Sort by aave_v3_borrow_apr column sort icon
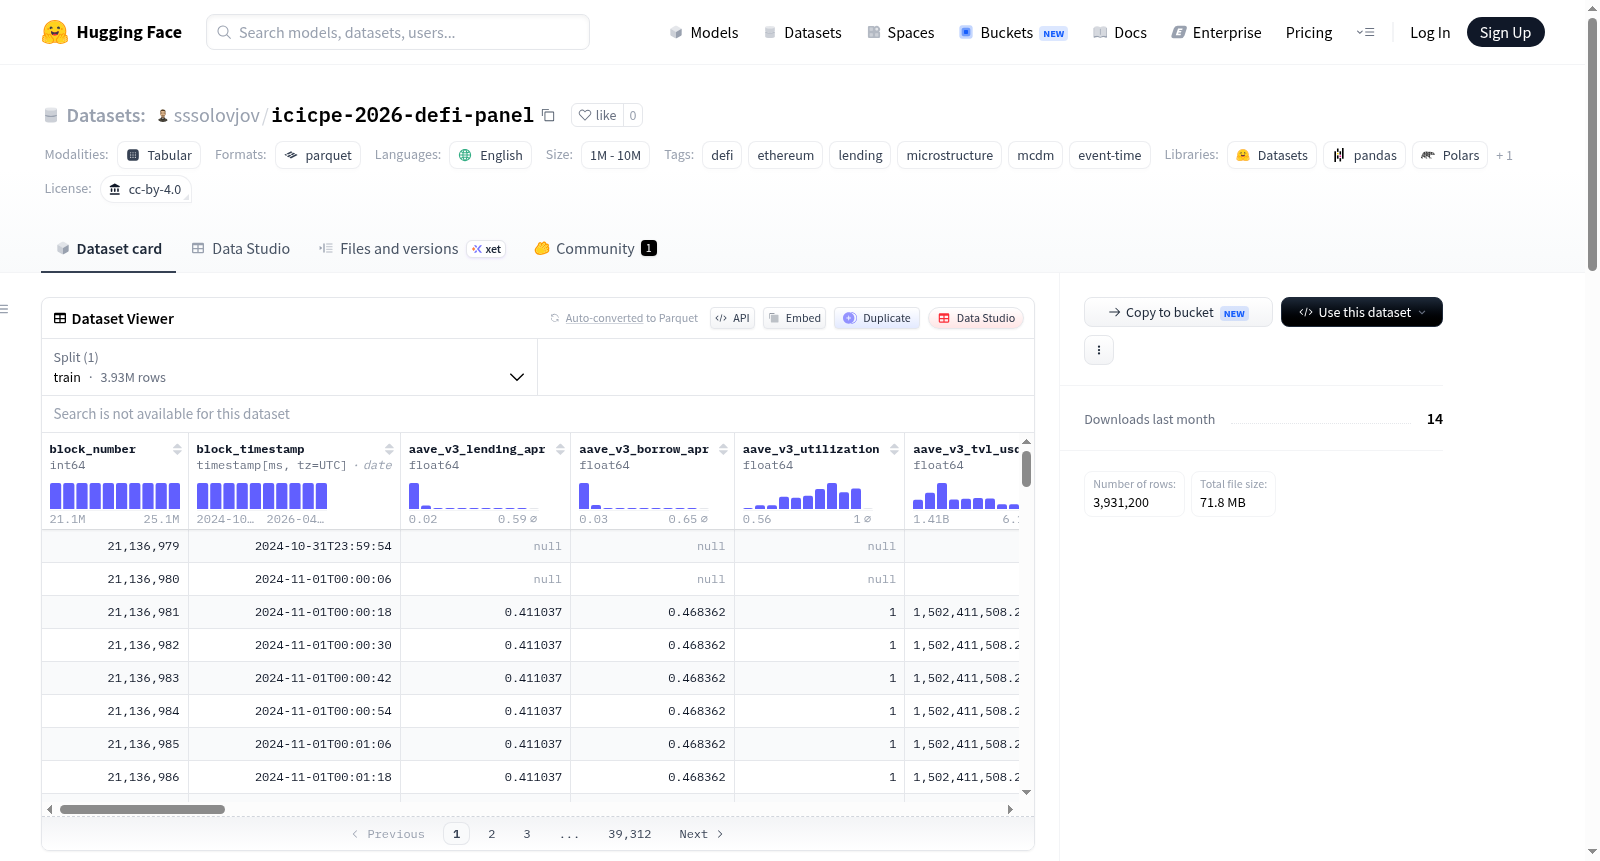 coord(723,449)
